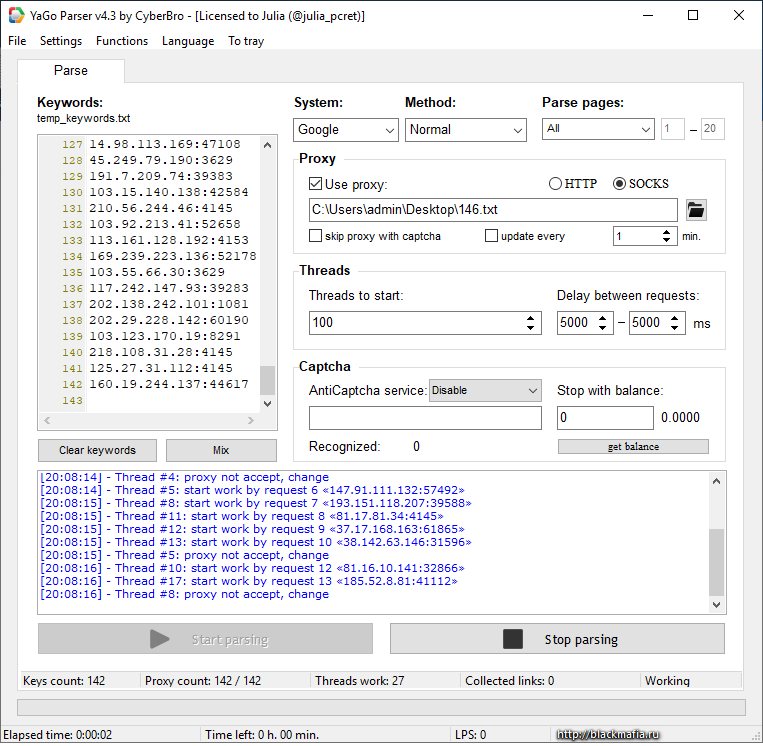
Task: Increase the minimum delay between requests
Action: [x=603, y=318]
